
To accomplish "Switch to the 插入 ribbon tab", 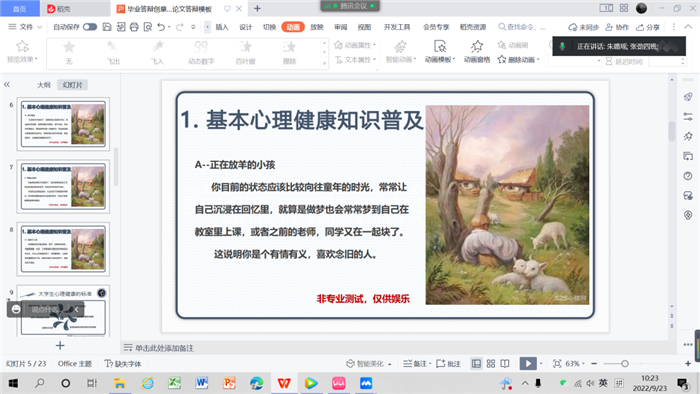I will pos(222,27).
